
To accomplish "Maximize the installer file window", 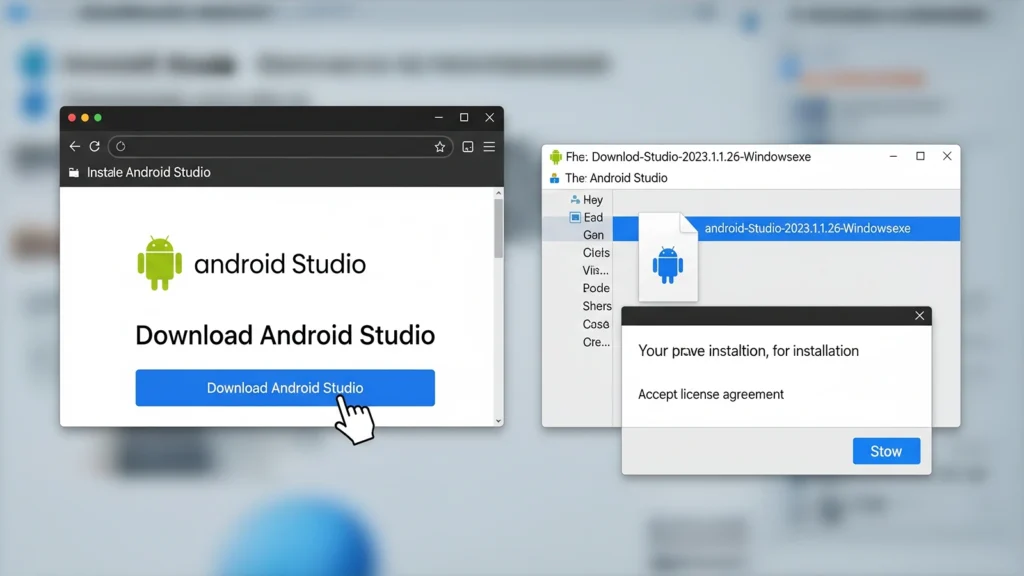I will point(920,156).
